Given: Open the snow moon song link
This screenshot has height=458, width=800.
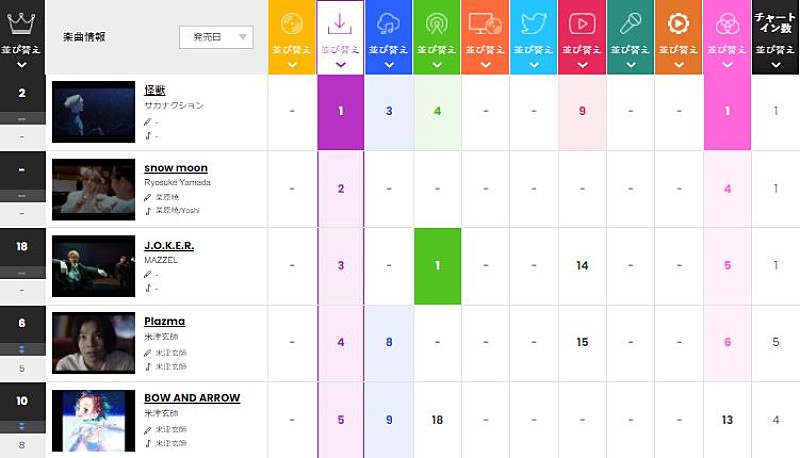Looking at the screenshot, I should coord(176,168).
